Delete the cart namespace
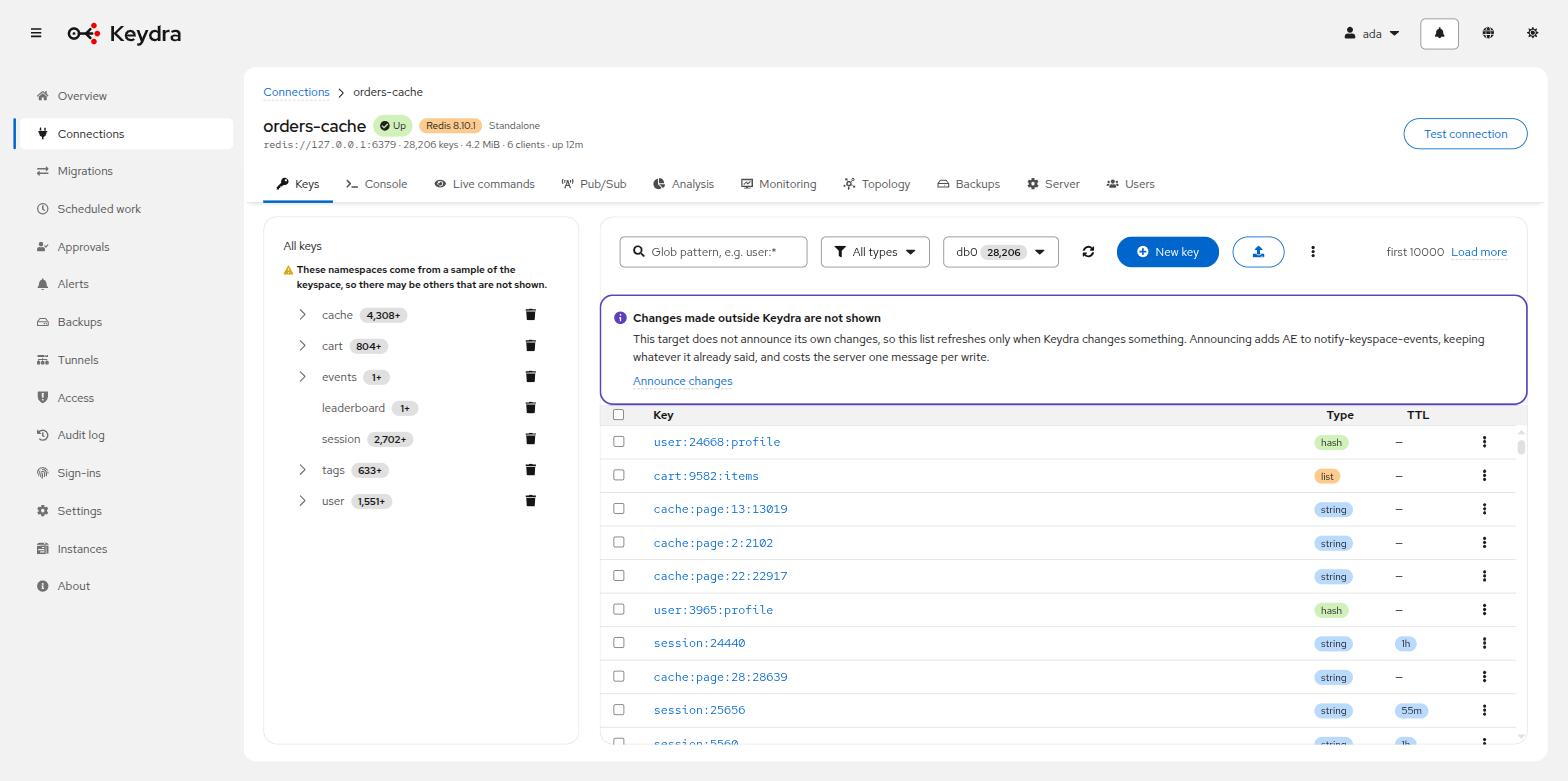Image resolution: width=1568 pixels, height=781 pixels. tap(531, 345)
